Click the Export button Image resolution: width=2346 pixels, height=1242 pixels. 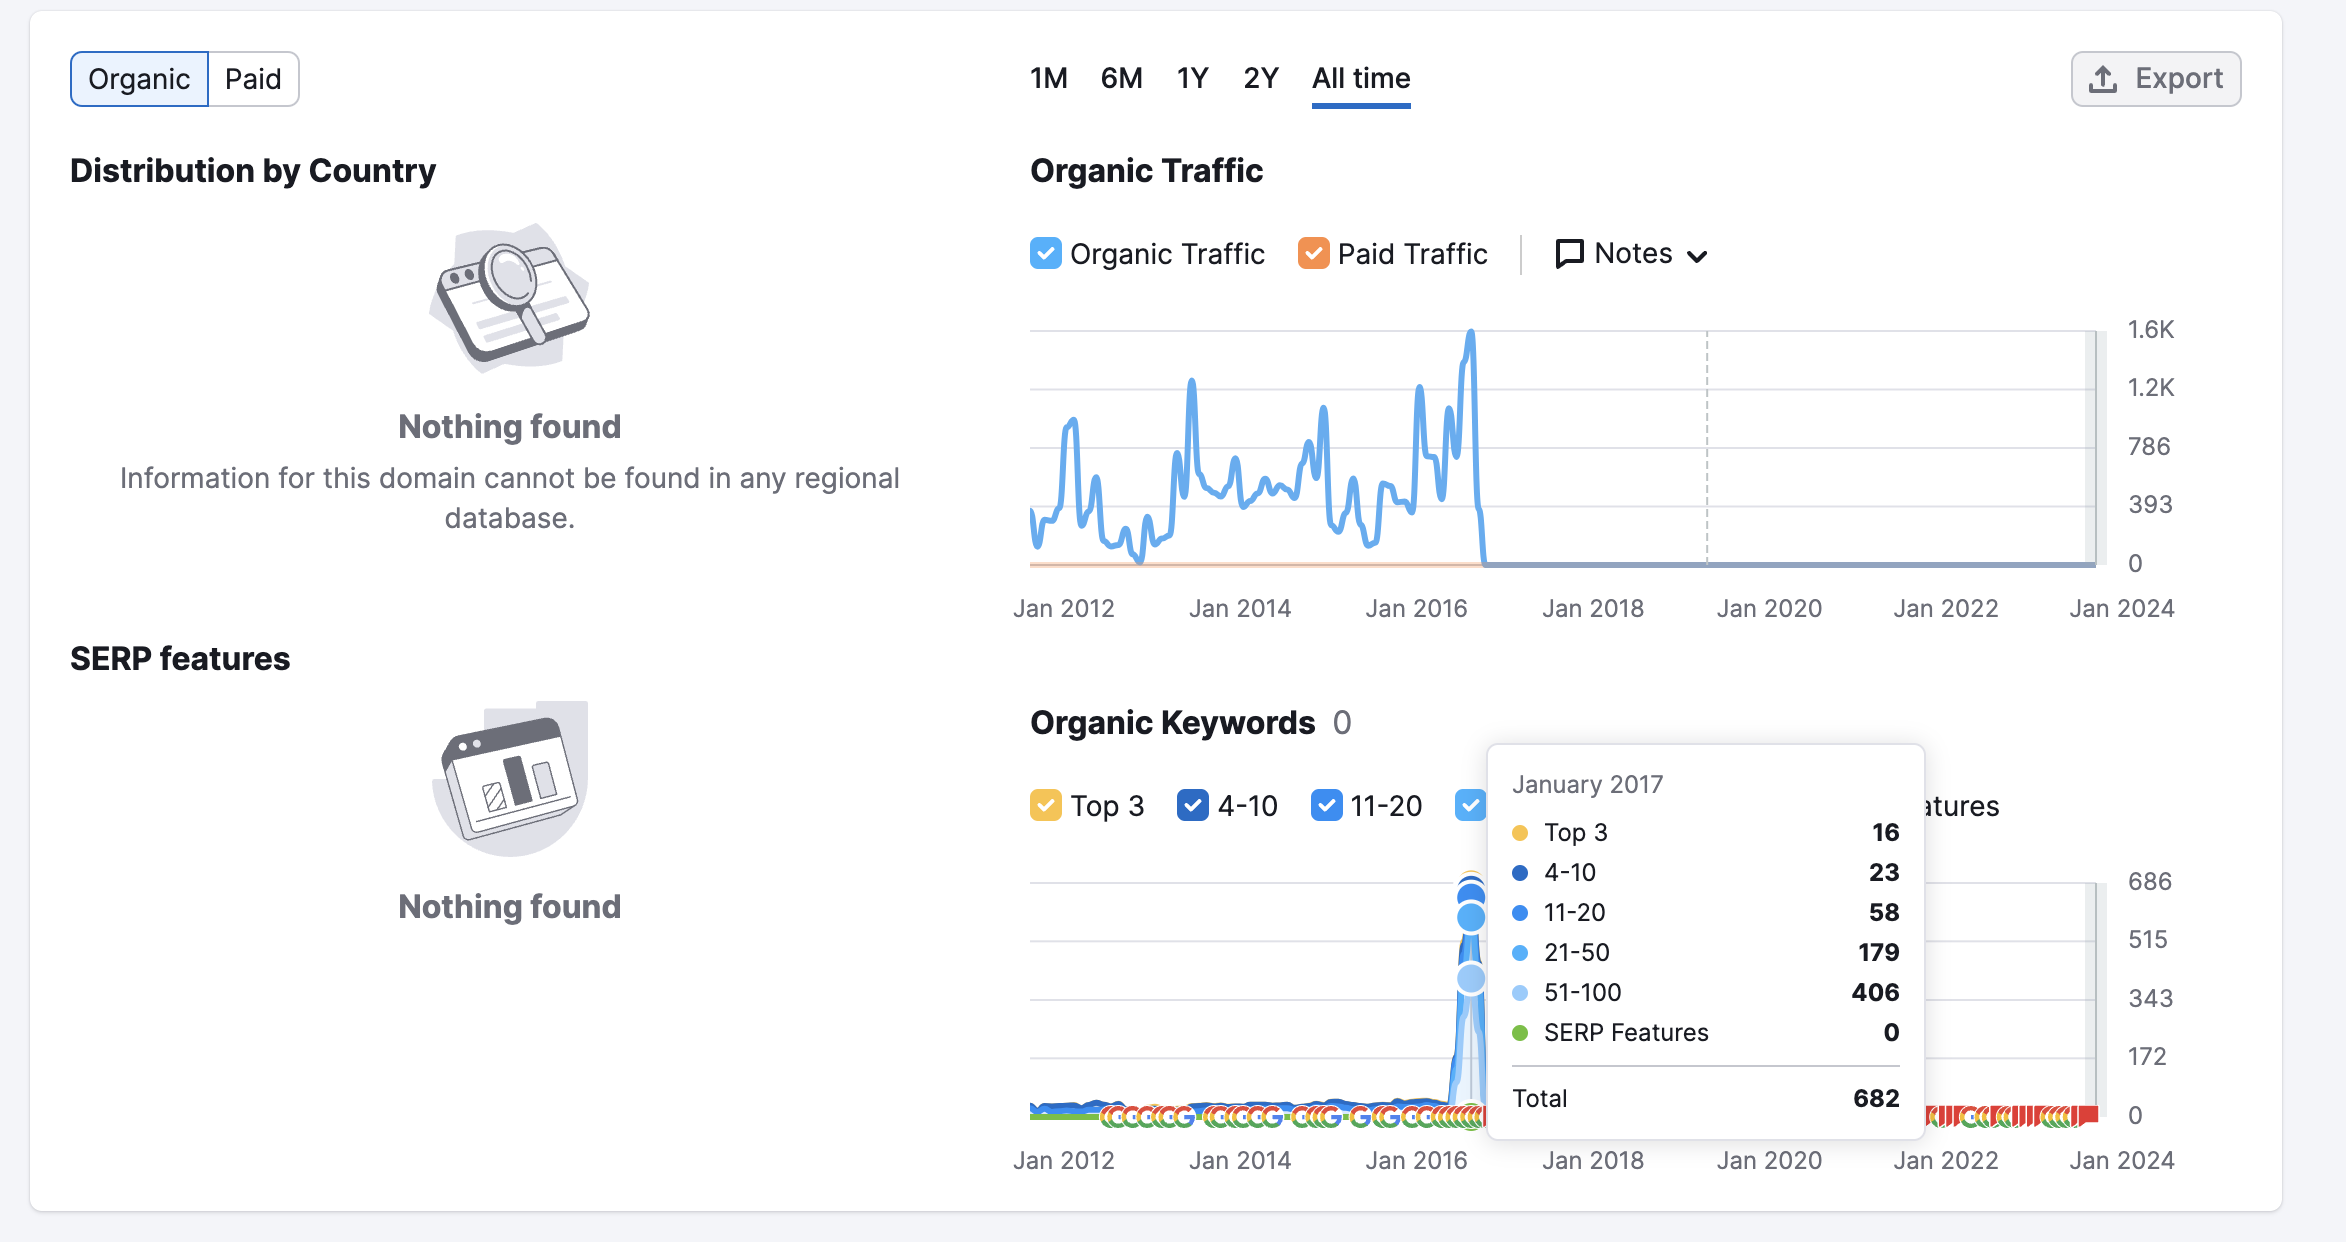coord(2156,79)
